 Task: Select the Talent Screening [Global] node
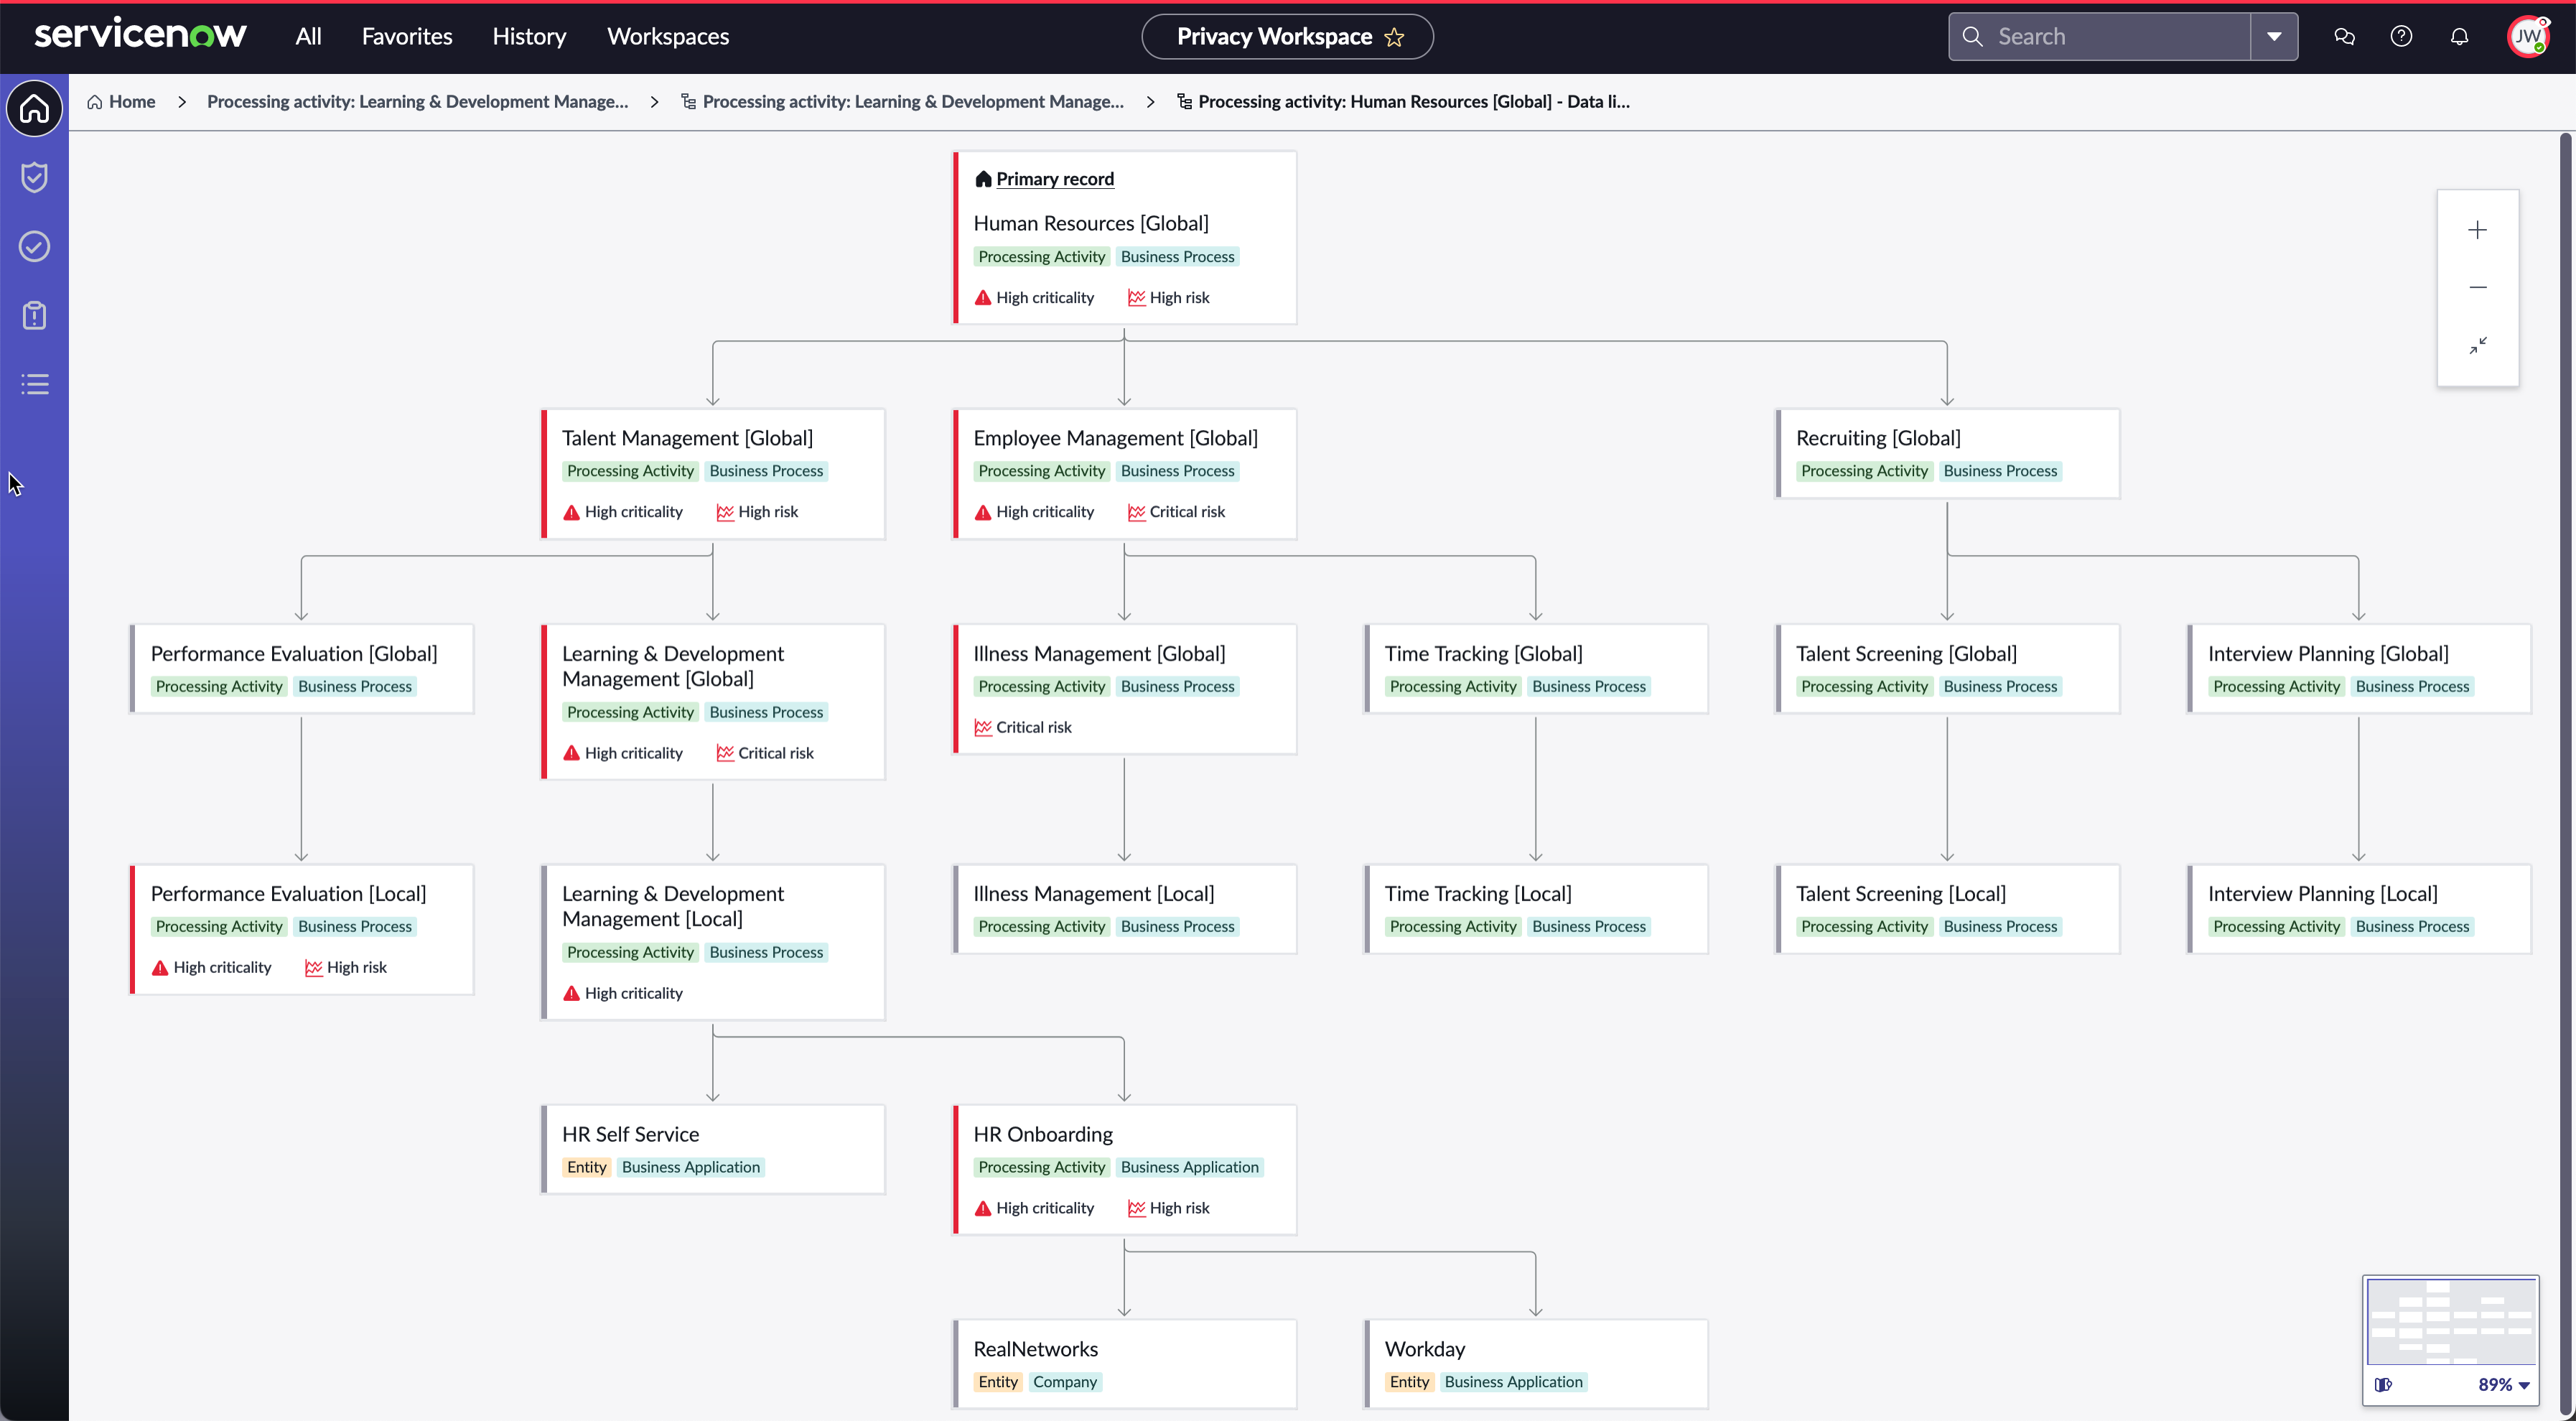tap(1947, 669)
